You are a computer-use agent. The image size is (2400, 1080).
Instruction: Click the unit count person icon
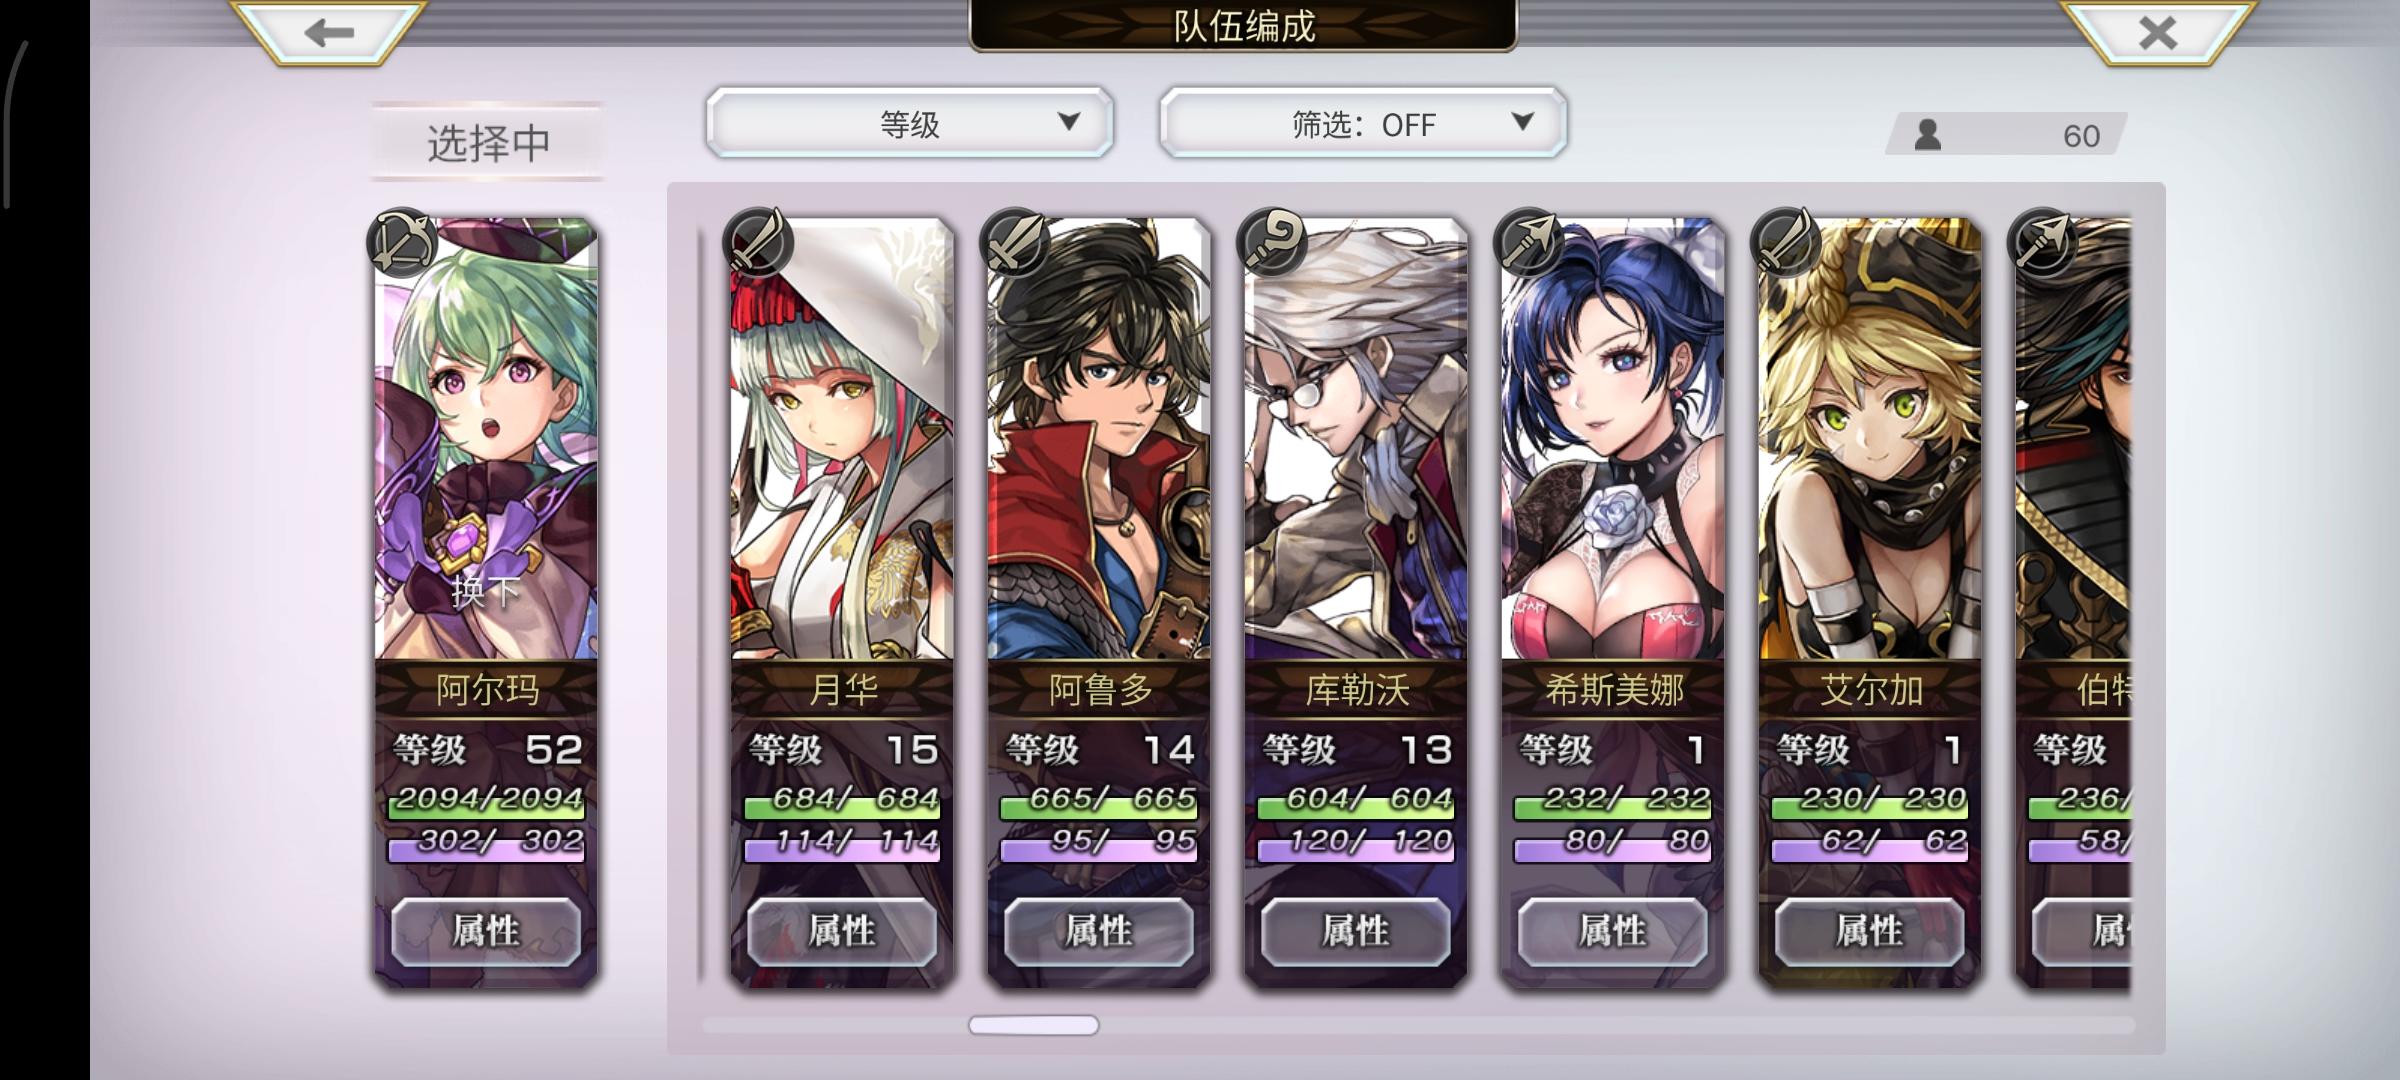click(1927, 135)
